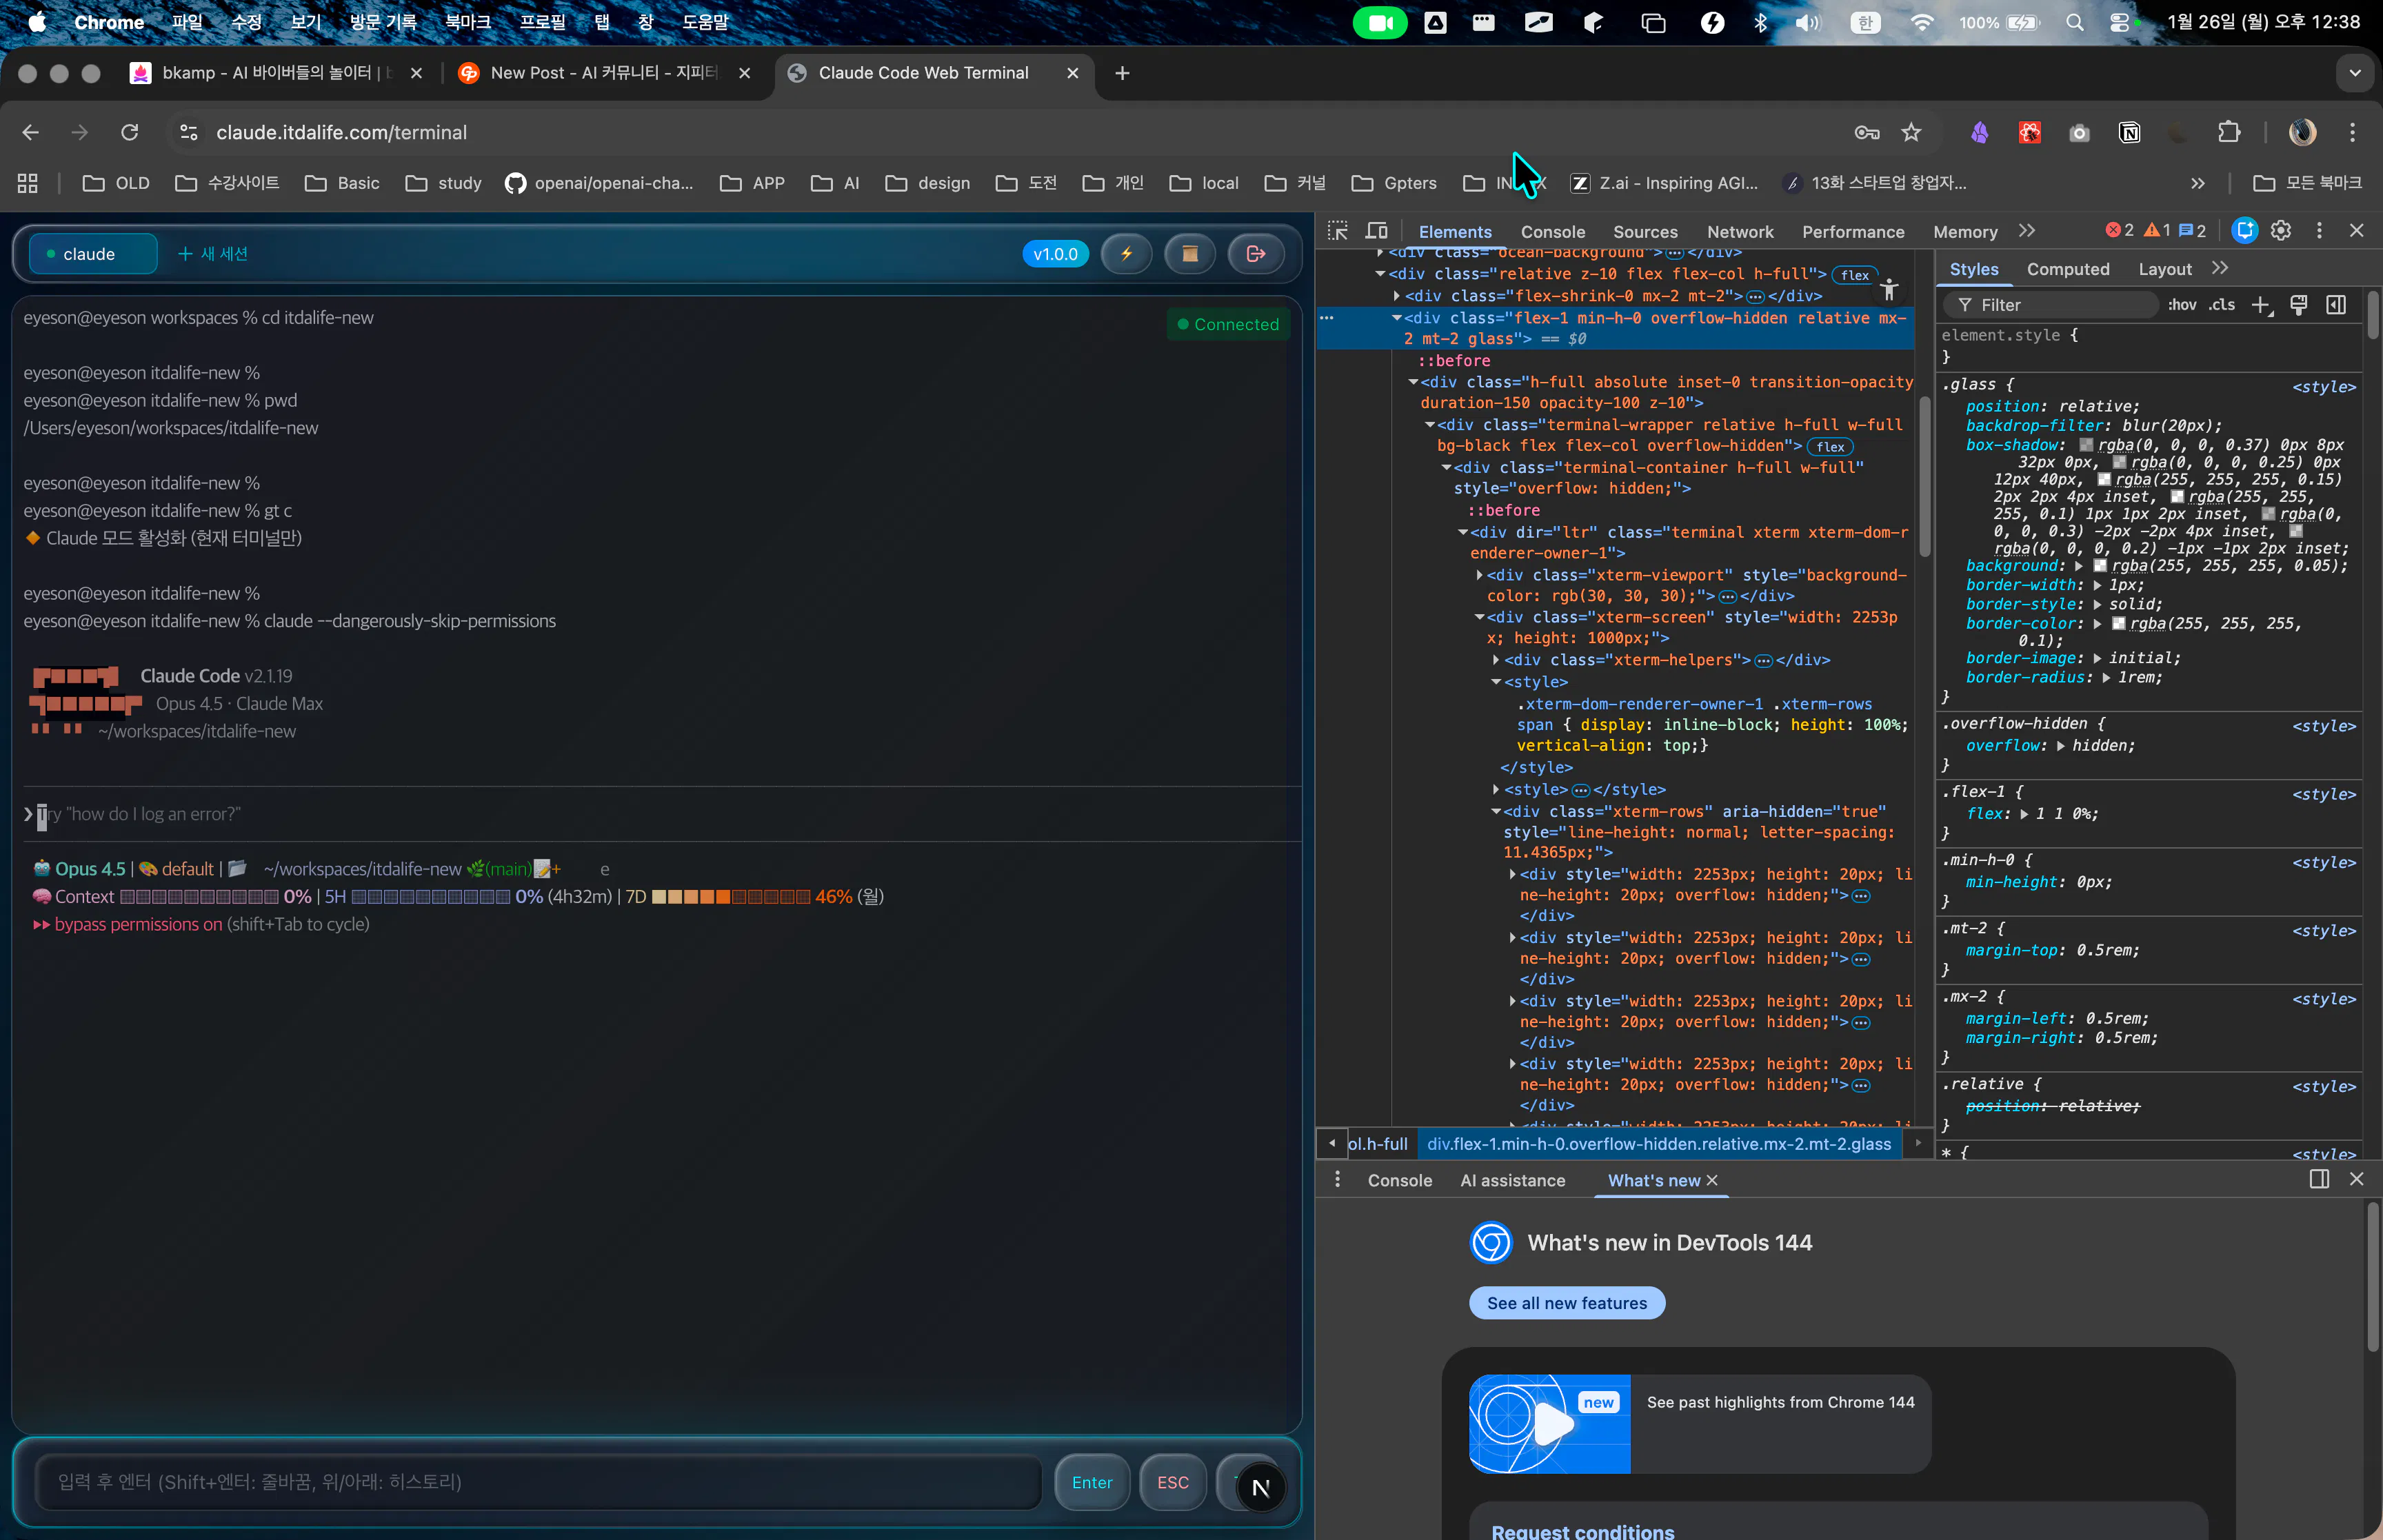This screenshot has width=2383, height=1540.
Task: Click the lightning bolt button in terminal header
Action: 1126,254
